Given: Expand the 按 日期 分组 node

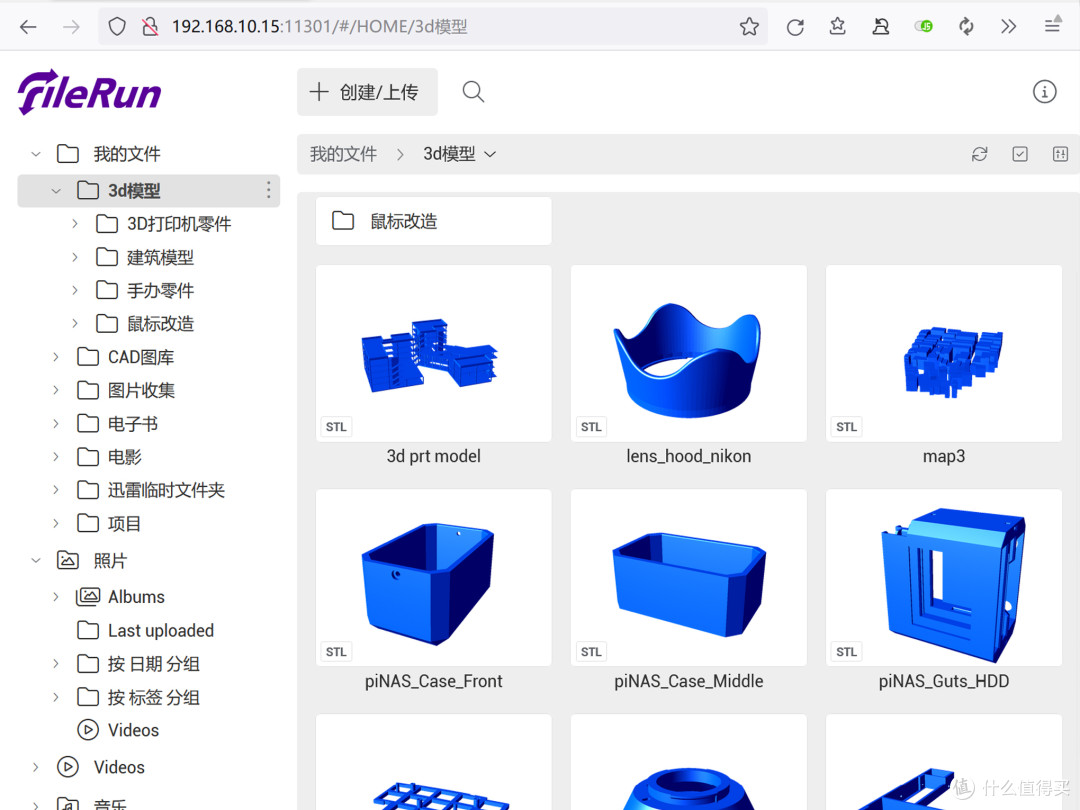Looking at the screenshot, I should pyautogui.click(x=56, y=663).
